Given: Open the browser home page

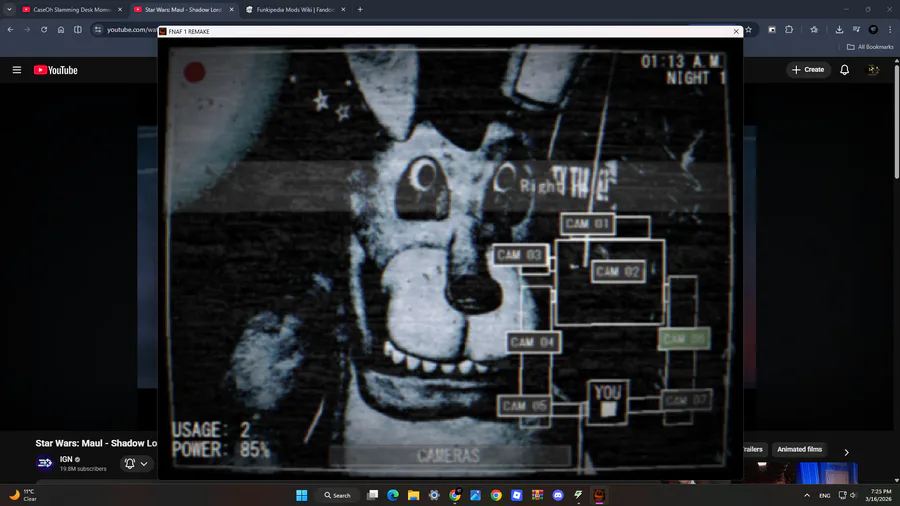Looking at the screenshot, I should (61, 29).
